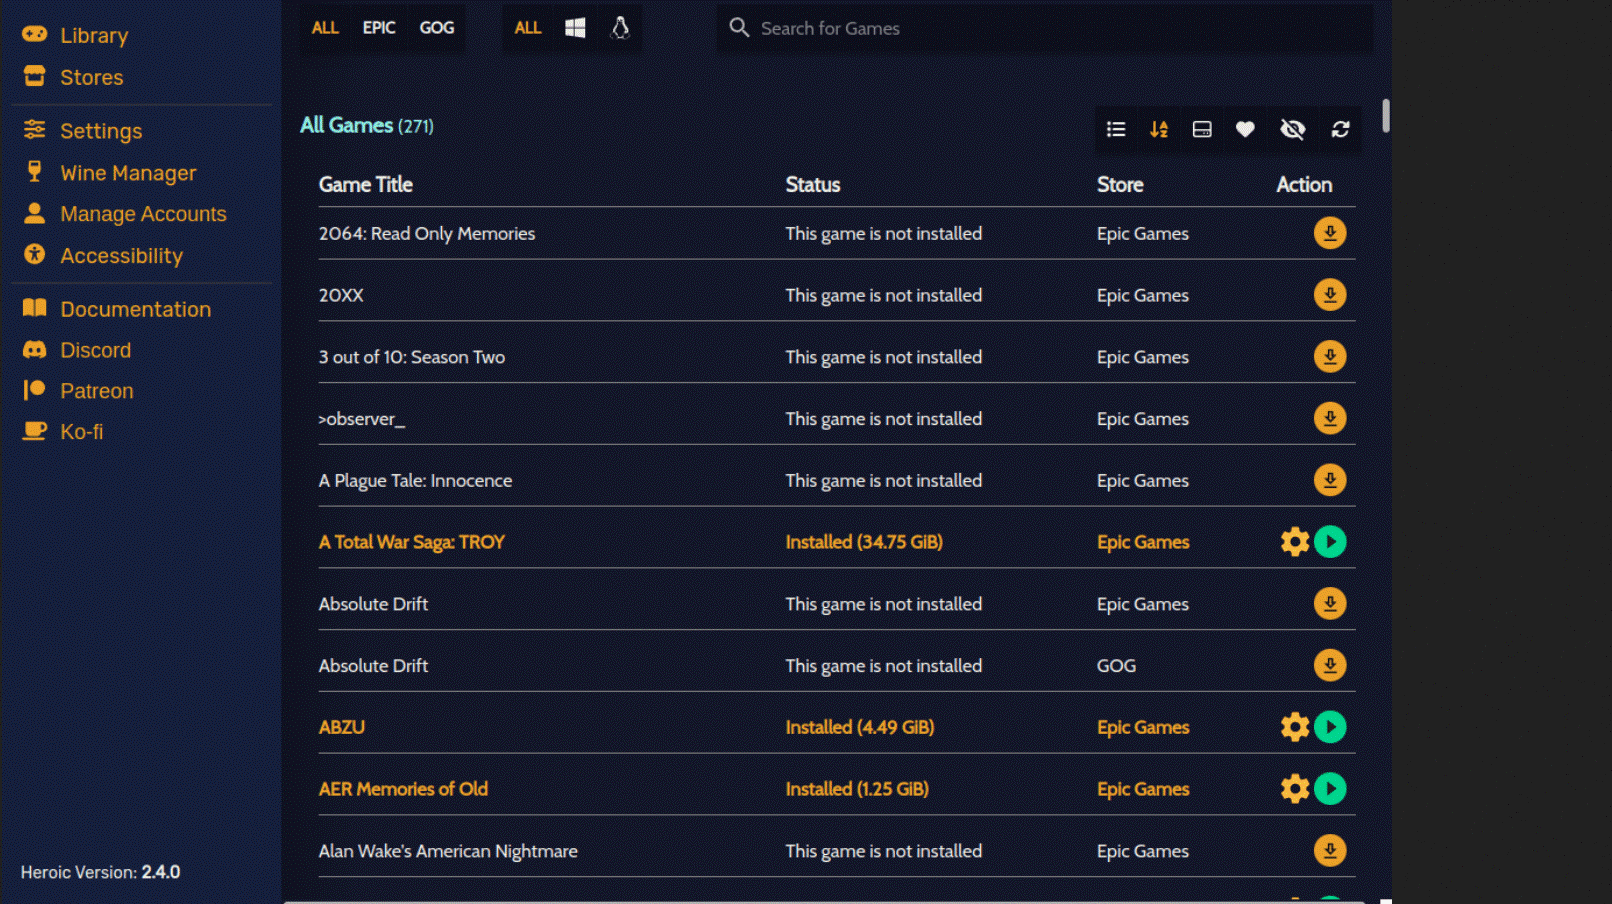Click Installed (34.75 GiB) status text
Image resolution: width=1612 pixels, height=904 pixels.
(864, 542)
